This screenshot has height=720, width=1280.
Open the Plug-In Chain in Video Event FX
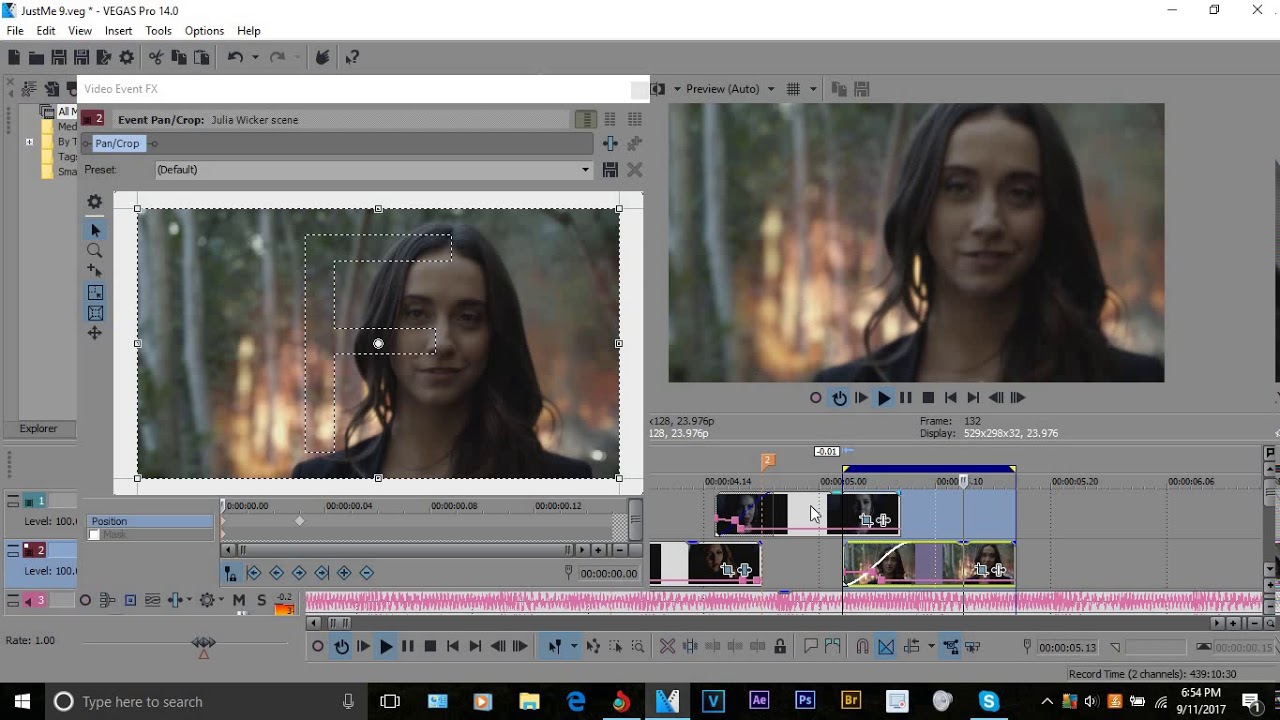[x=609, y=144]
